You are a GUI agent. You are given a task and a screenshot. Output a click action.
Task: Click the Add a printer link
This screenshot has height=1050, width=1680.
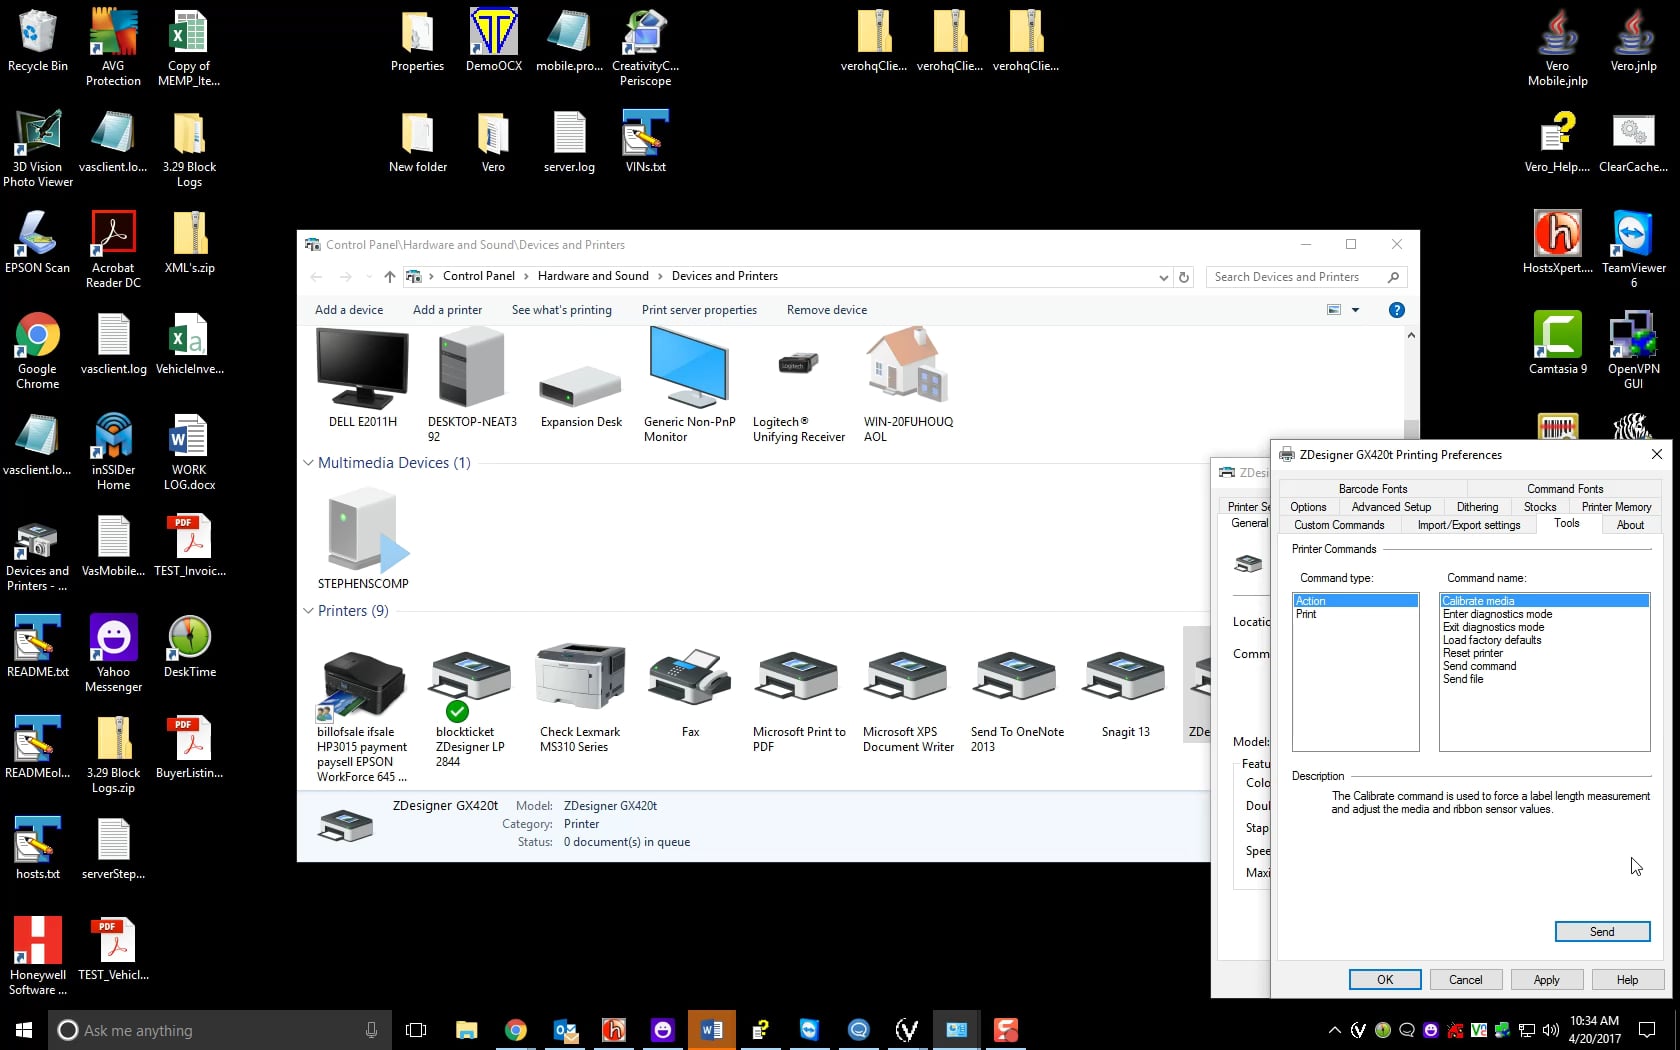click(x=447, y=310)
